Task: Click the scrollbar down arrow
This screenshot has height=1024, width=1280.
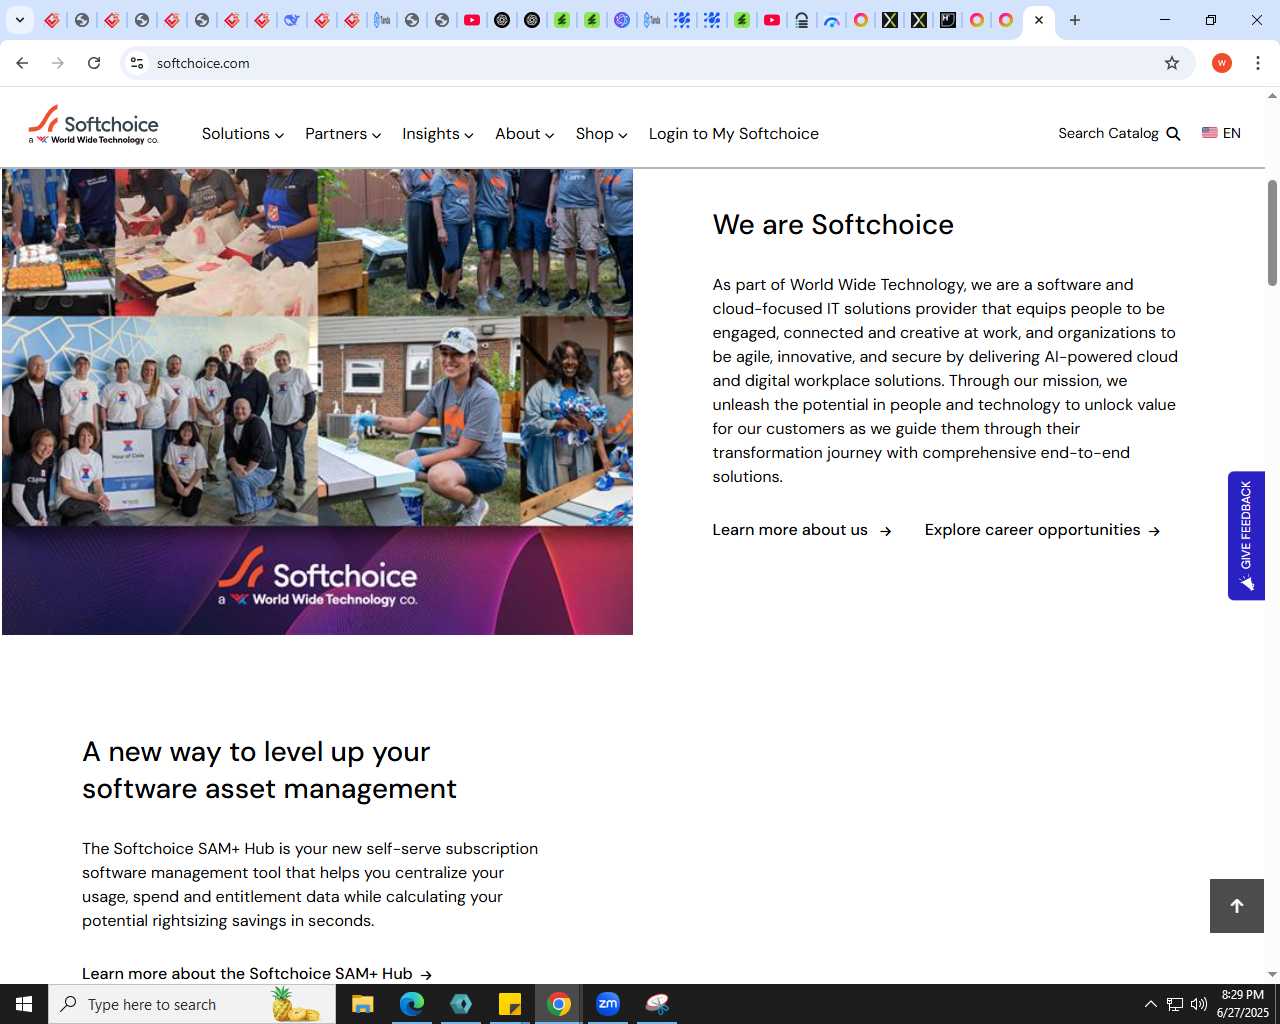Action: point(1272,974)
